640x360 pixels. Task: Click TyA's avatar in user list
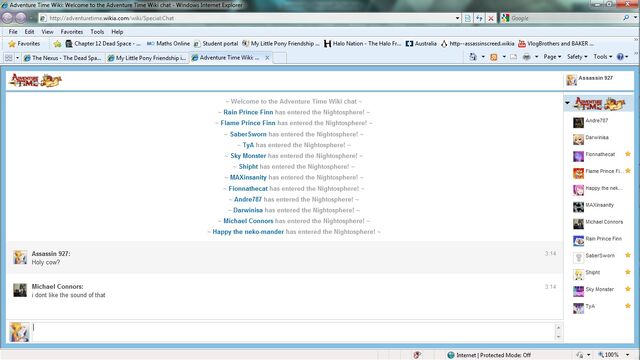click(578, 308)
